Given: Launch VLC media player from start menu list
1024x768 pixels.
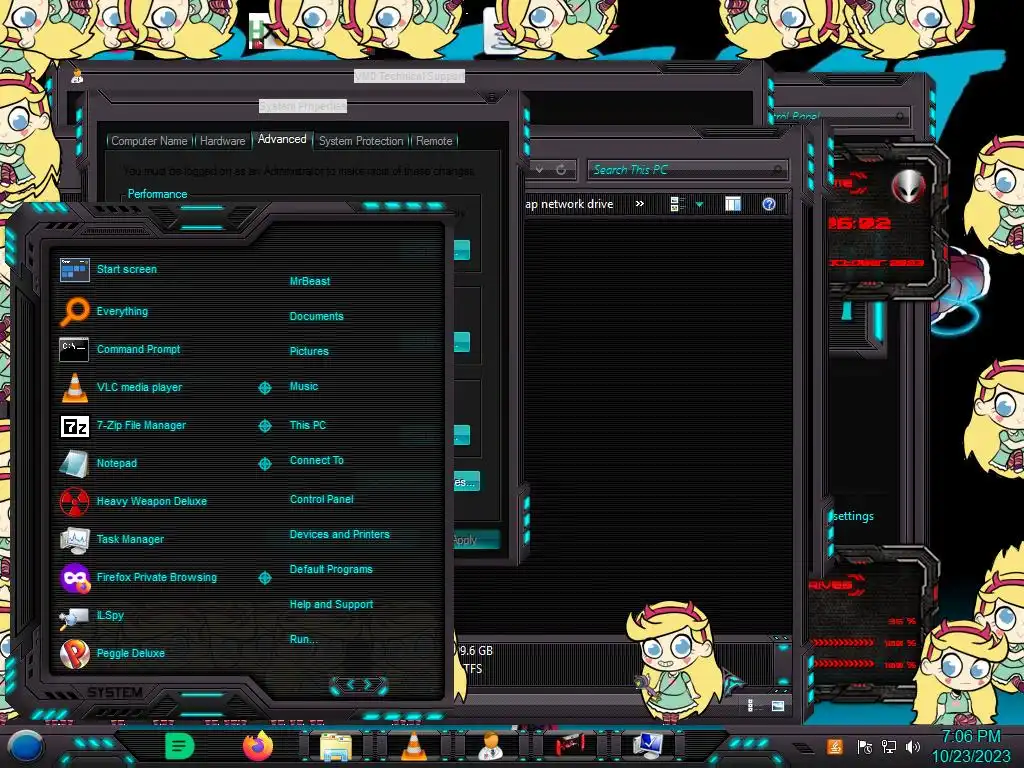Looking at the screenshot, I should click(x=139, y=387).
